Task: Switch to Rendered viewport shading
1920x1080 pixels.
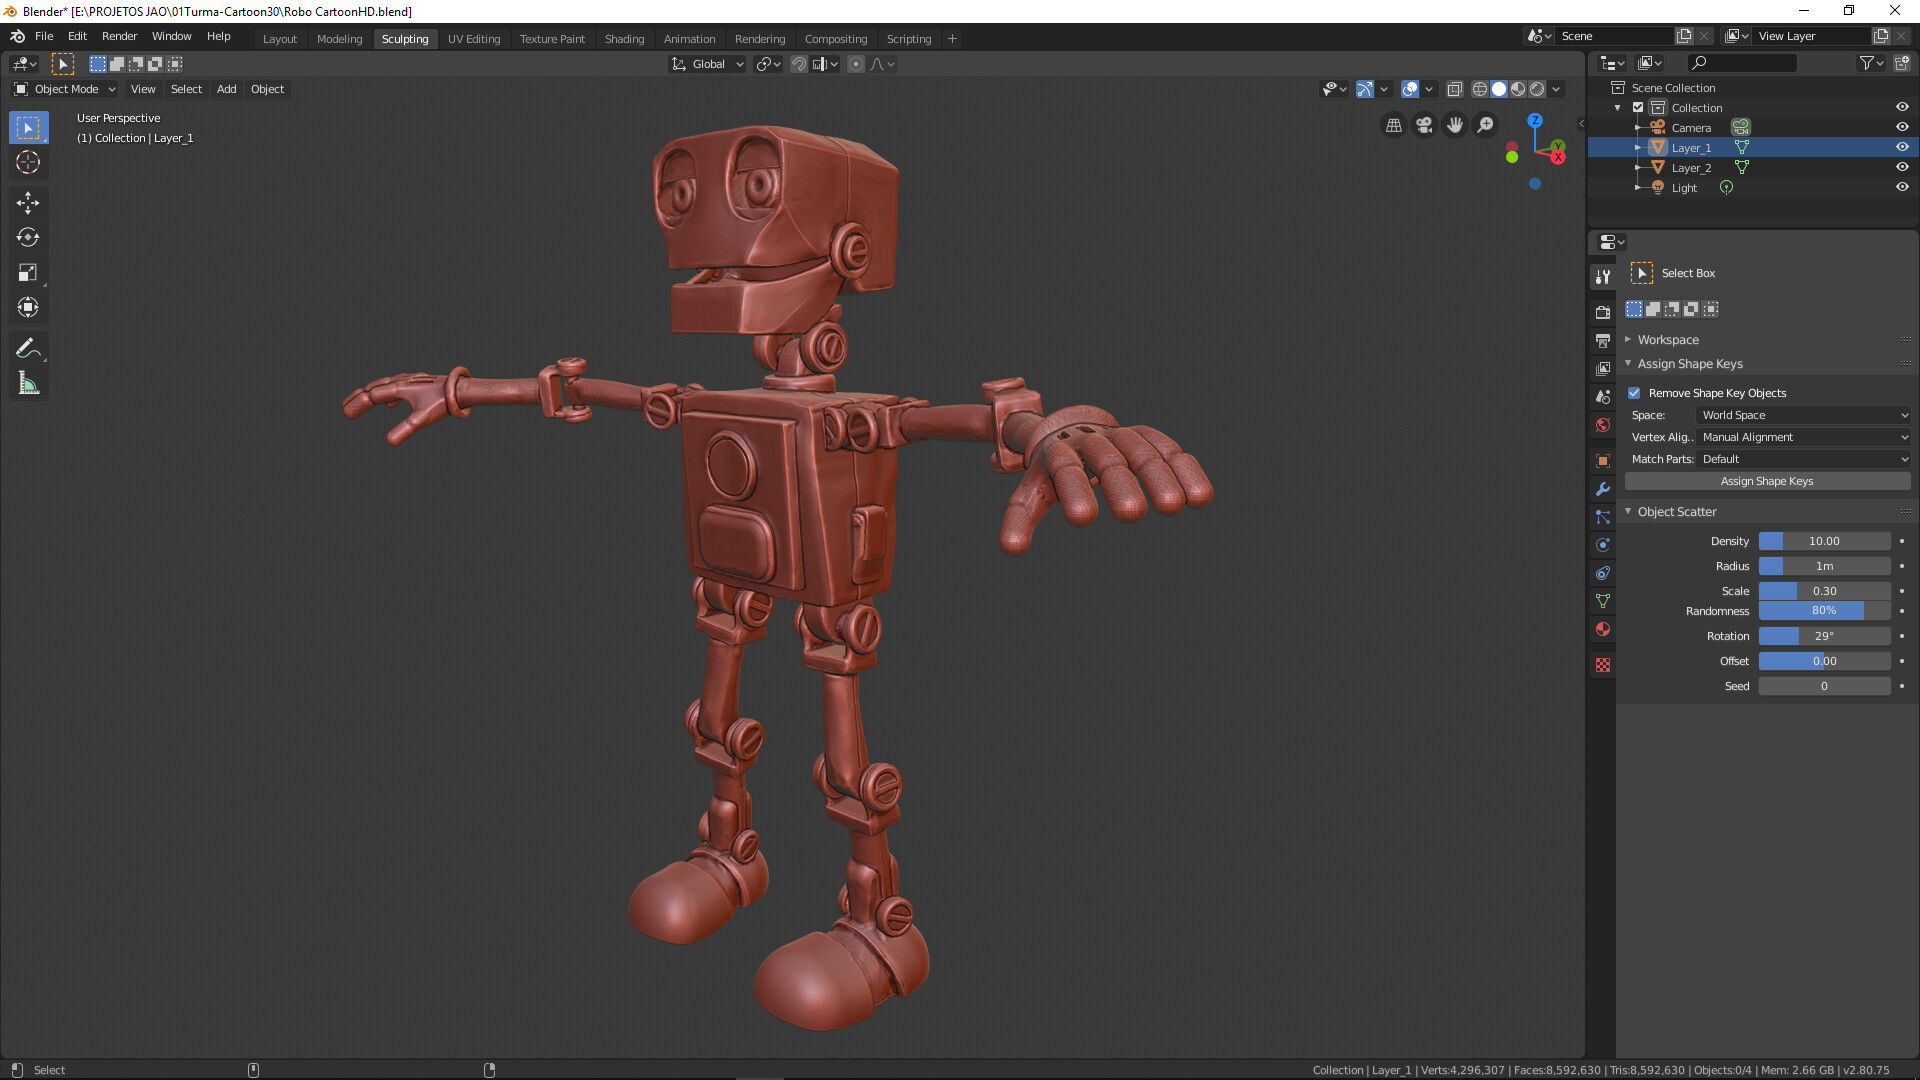Action: [1537, 88]
